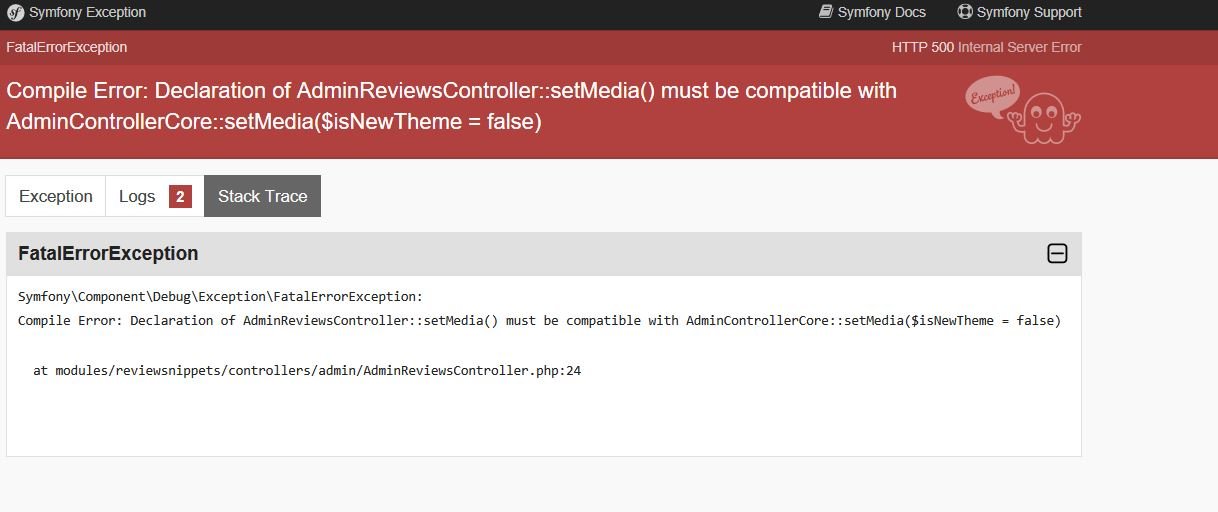Viewport: 1218px width, 512px height.
Task: Click the Symfony\Component\Debug exception class line
Action: click(x=220, y=297)
